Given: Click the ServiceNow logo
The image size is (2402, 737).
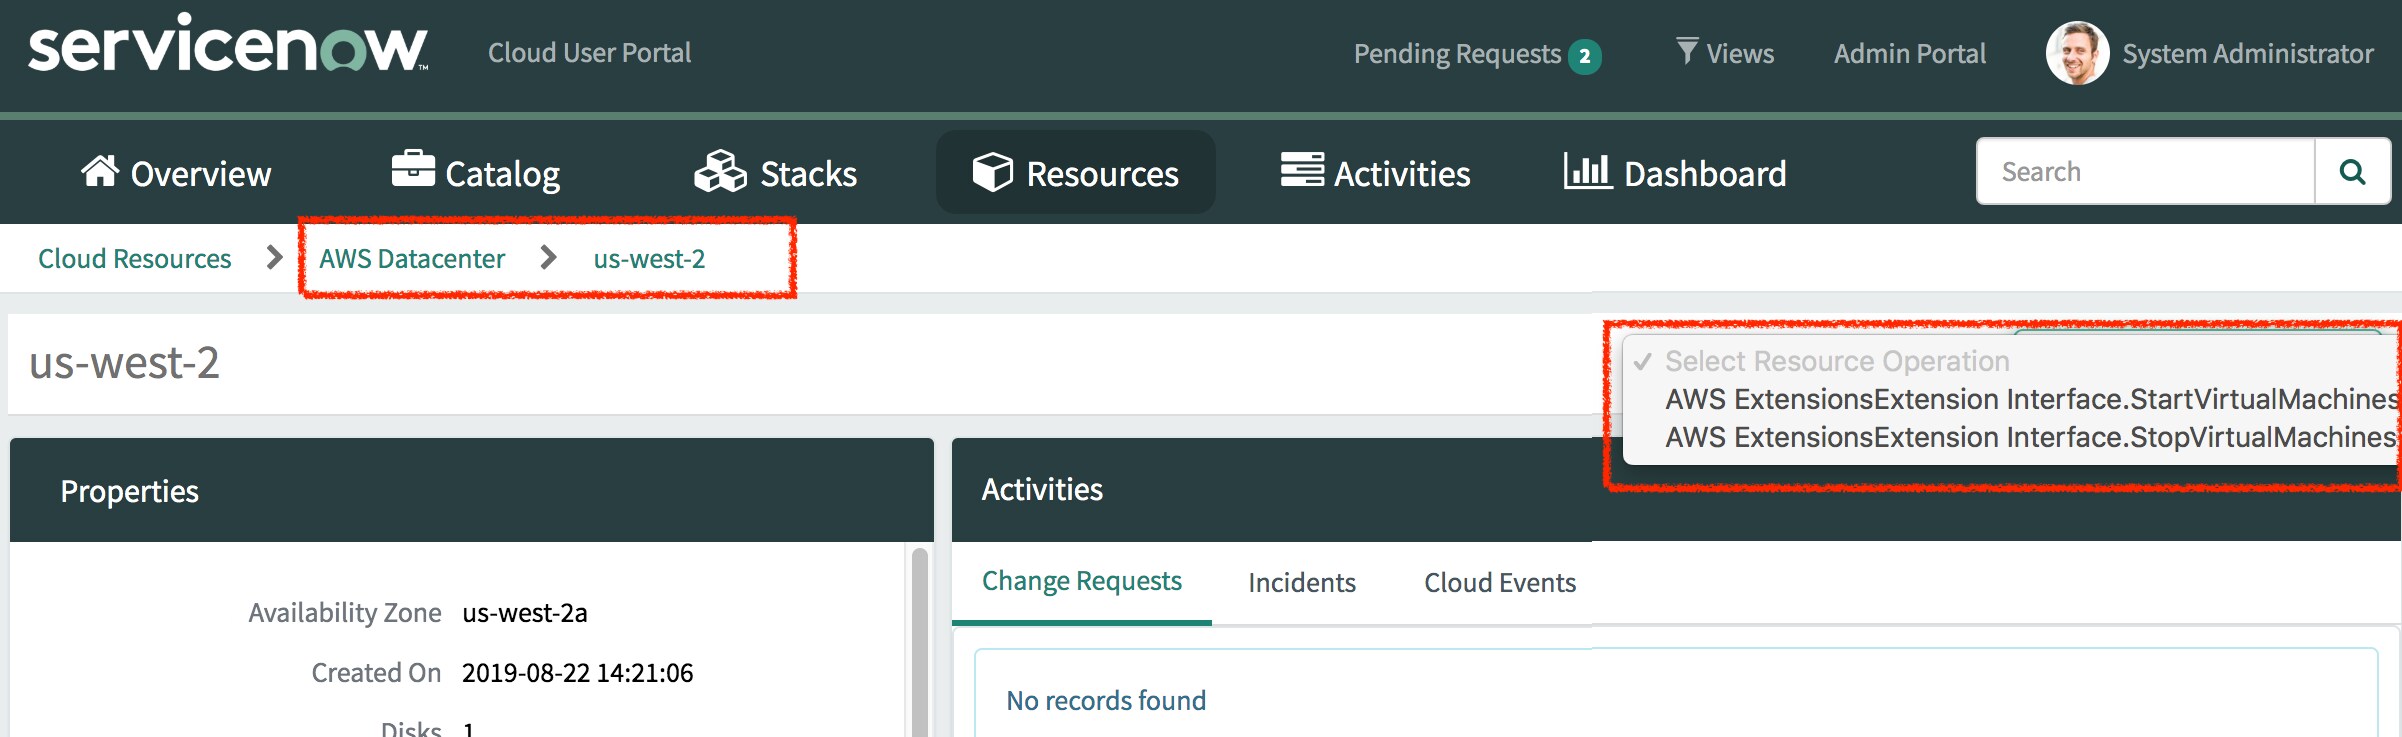Looking at the screenshot, I should pos(228,45).
